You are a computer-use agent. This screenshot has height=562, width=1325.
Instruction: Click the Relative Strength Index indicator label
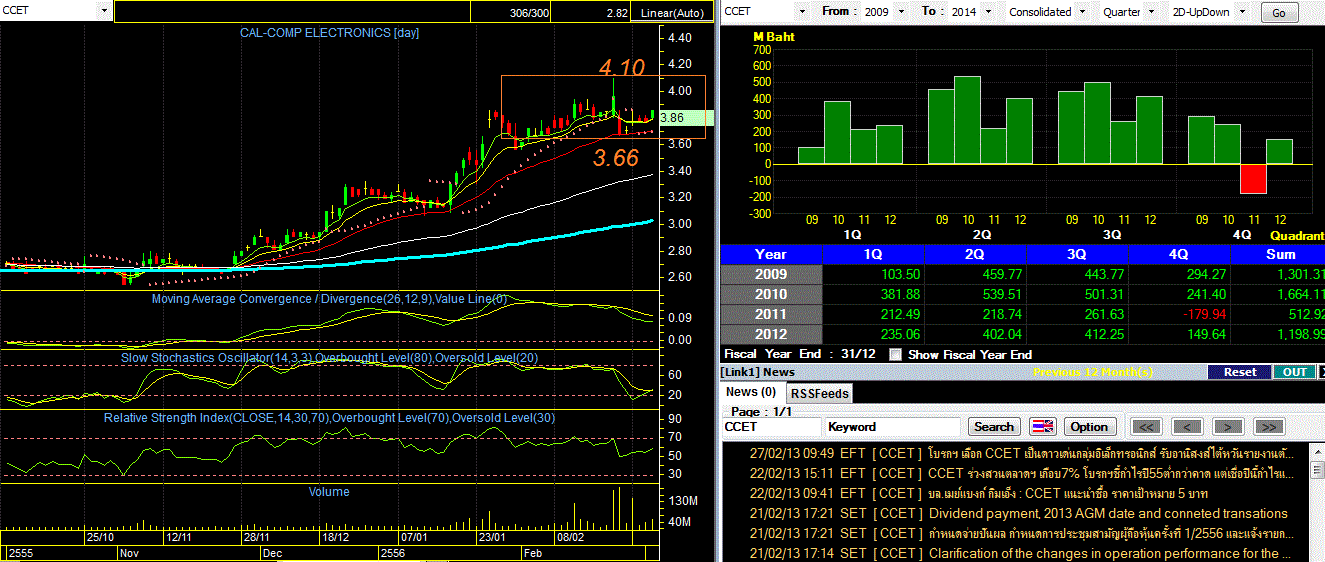click(x=329, y=417)
